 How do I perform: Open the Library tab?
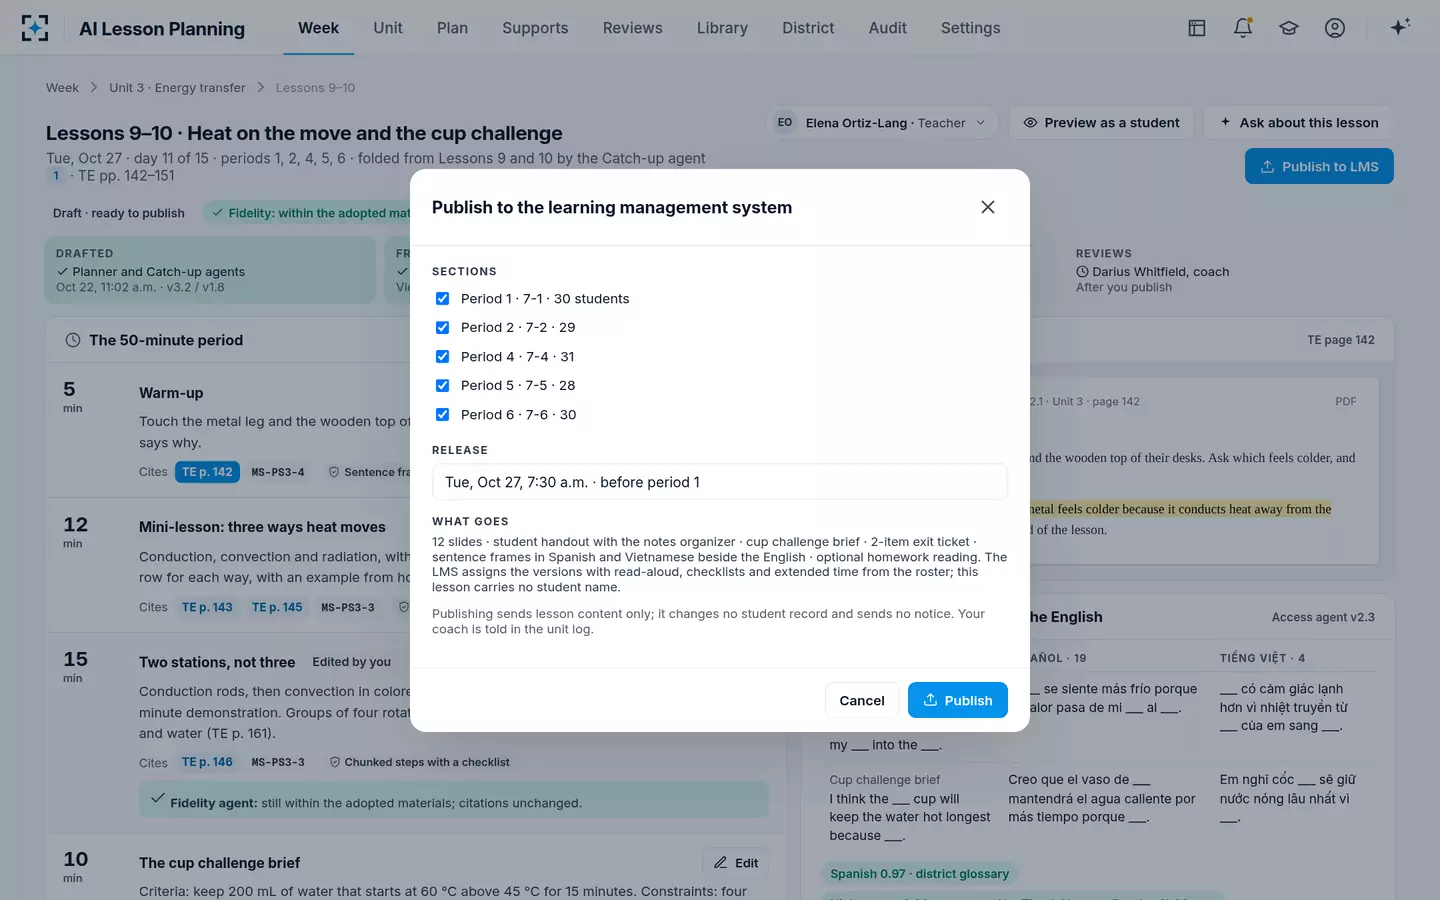[722, 28]
